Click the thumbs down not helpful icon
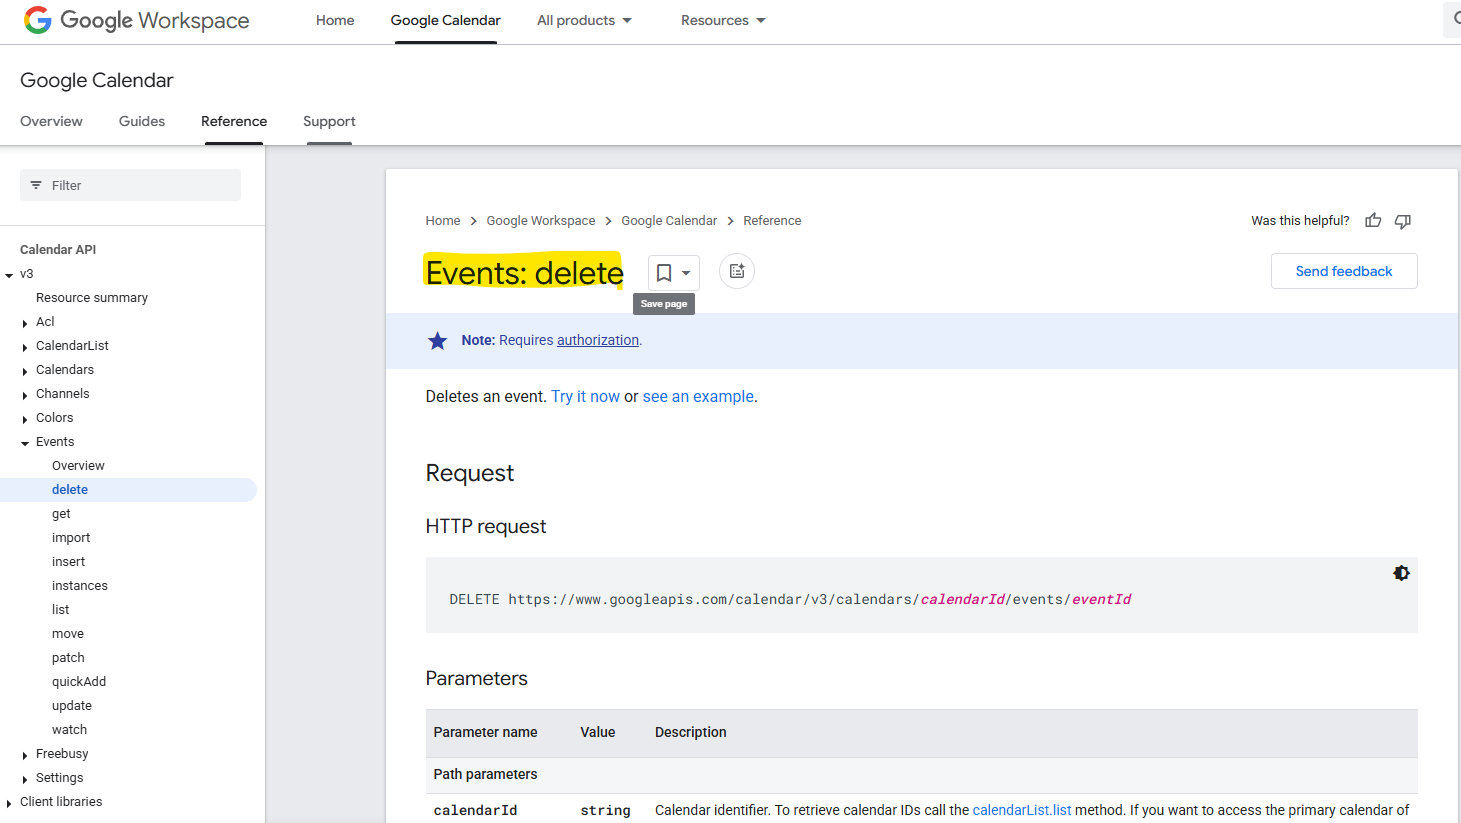 [x=1403, y=221]
